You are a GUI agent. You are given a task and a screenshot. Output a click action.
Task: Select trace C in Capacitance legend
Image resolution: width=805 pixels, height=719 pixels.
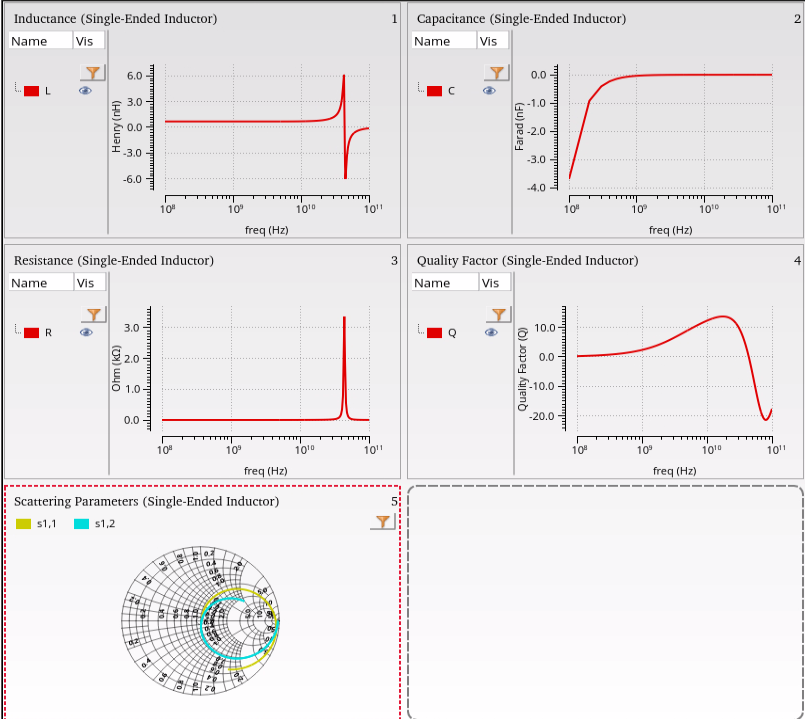[x=451, y=91]
